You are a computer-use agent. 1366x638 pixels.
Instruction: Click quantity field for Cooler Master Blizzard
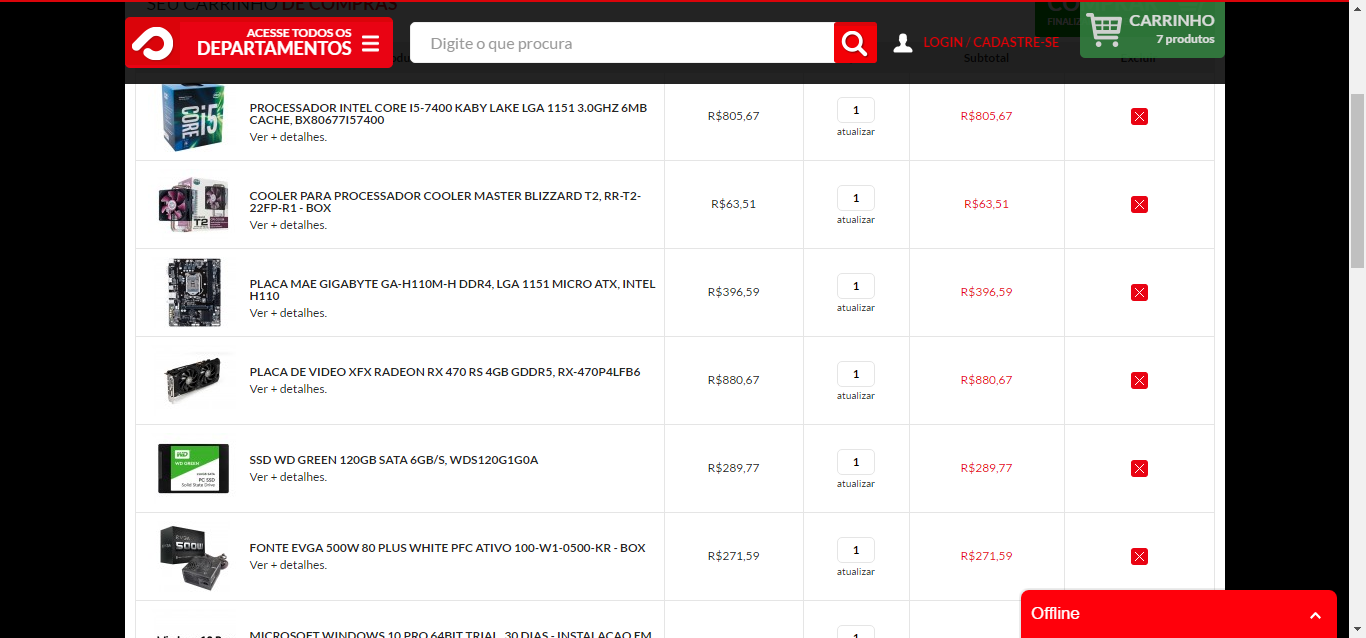[x=856, y=198]
